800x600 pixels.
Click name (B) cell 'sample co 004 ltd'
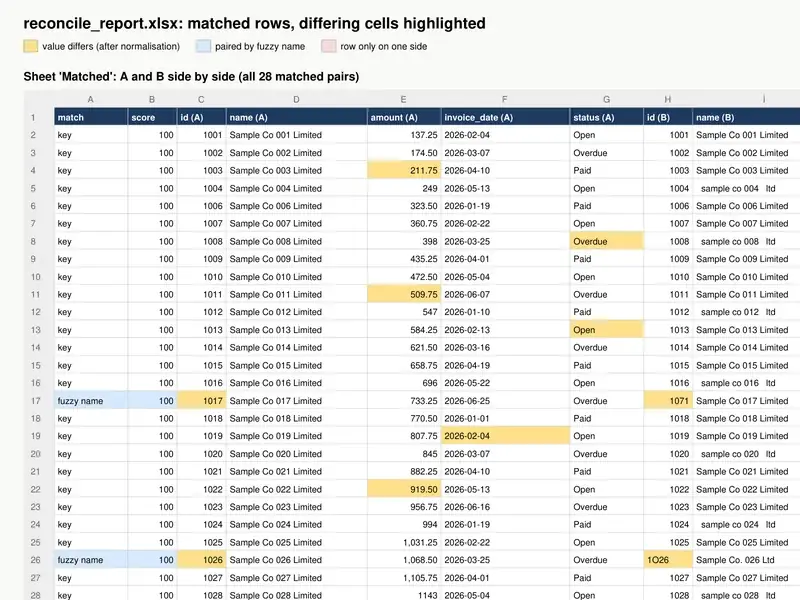pyautogui.click(x=746, y=188)
